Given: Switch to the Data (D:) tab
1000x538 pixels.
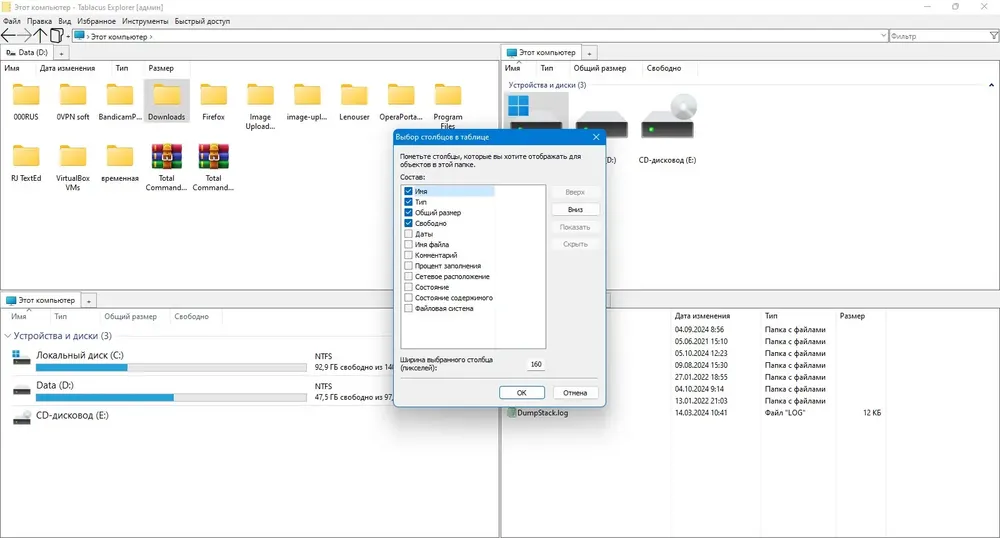Looking at the screenshot, I should click(27, 53).
